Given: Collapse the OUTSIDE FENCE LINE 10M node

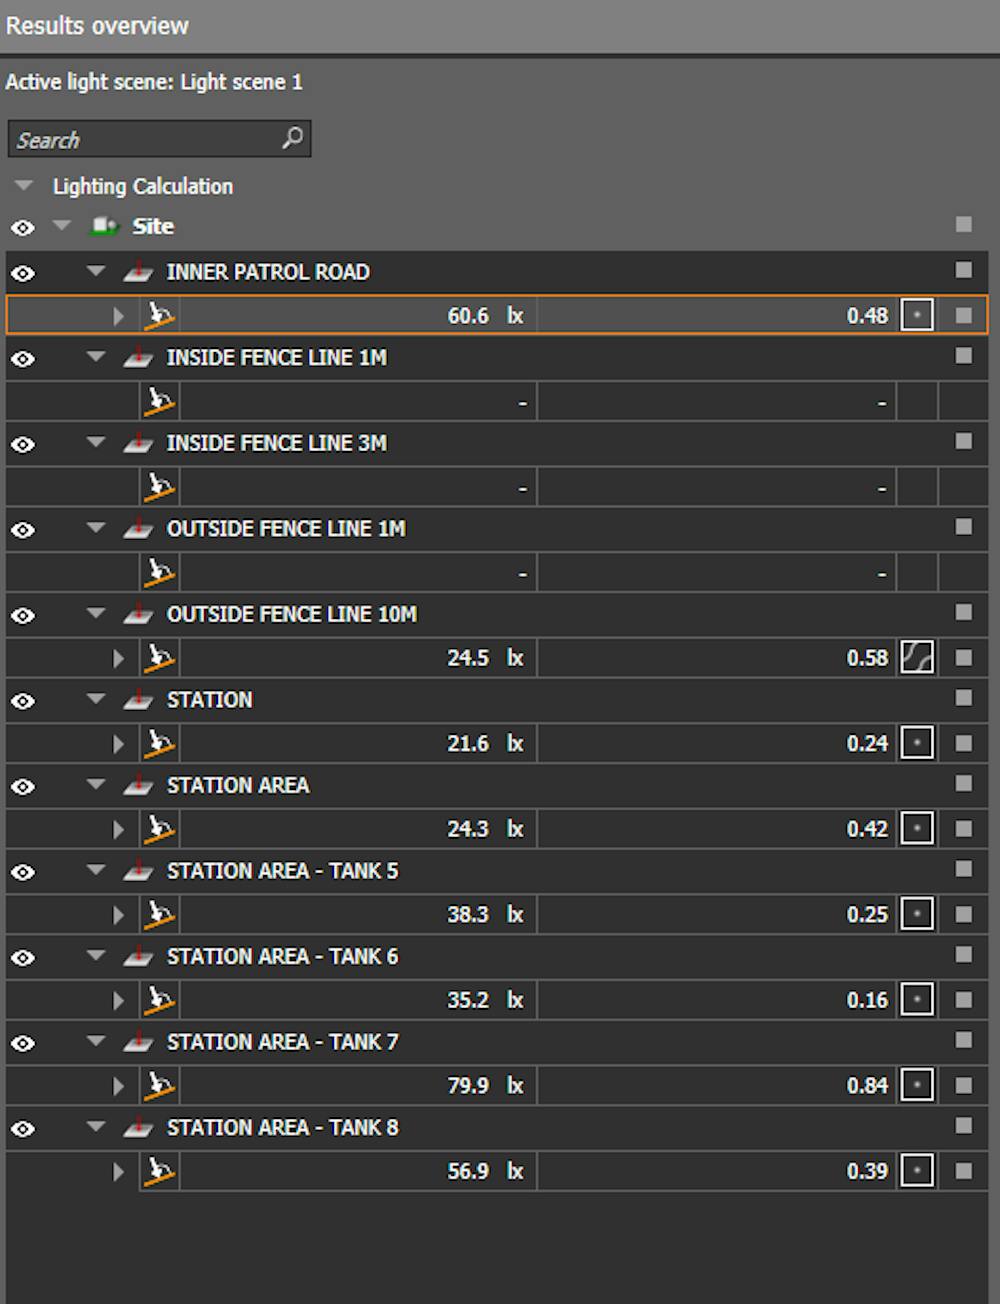Looking at the screenshot, I should [96, 613].
